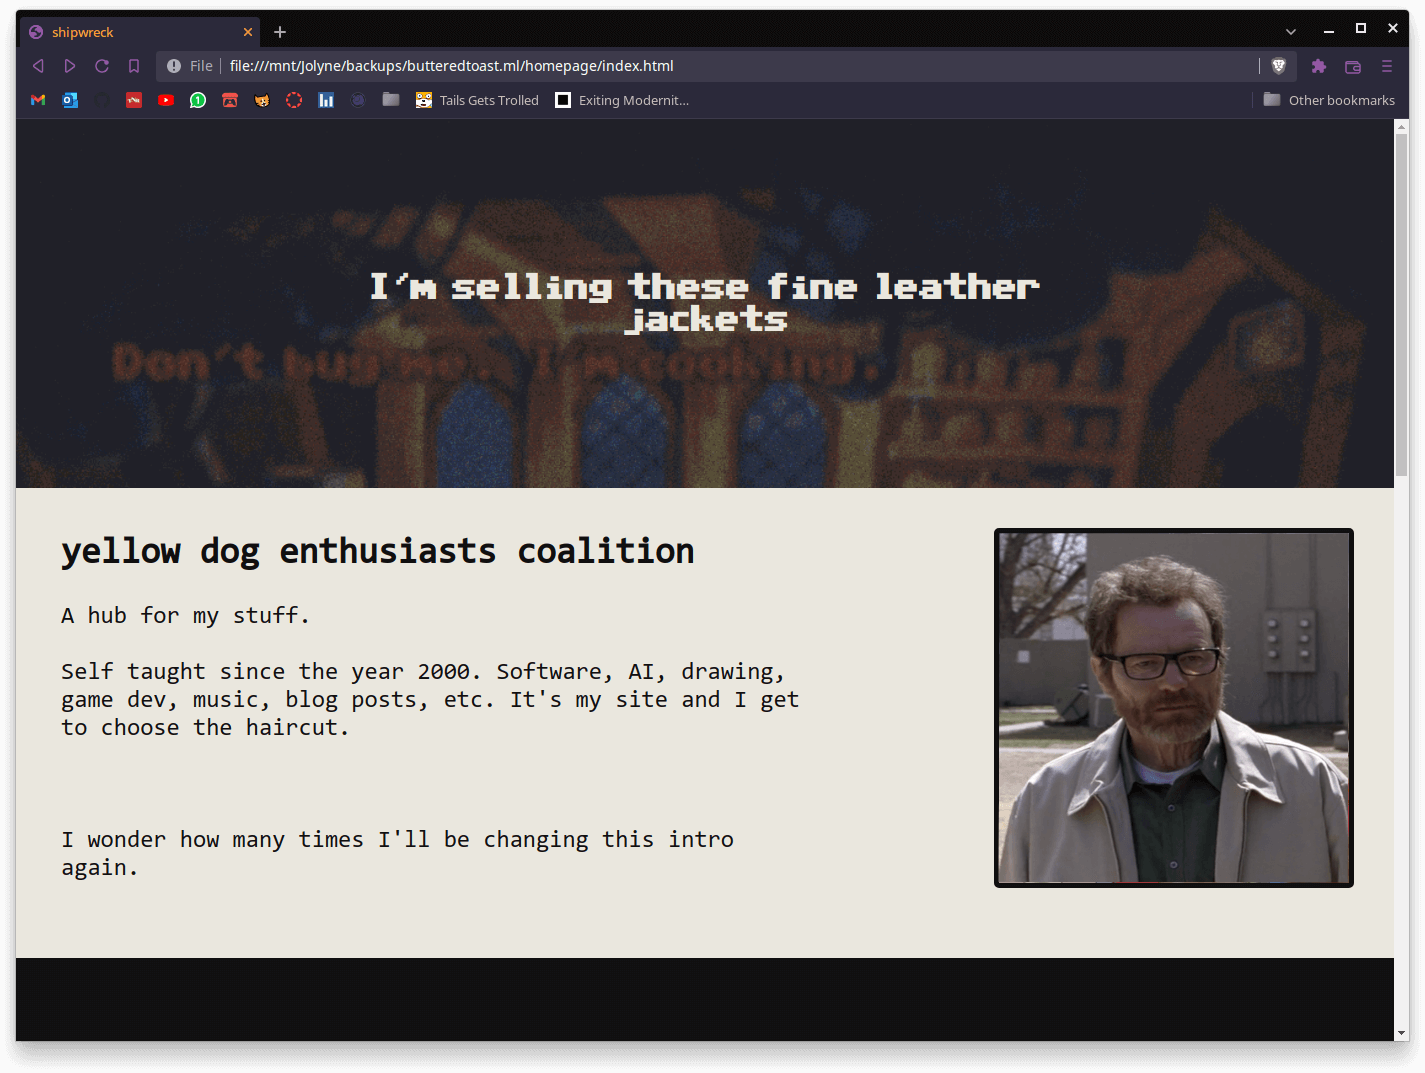Open the unnamed bookmarks bar folder
Screen dimensions: 1425x1073
coord(391,100)
